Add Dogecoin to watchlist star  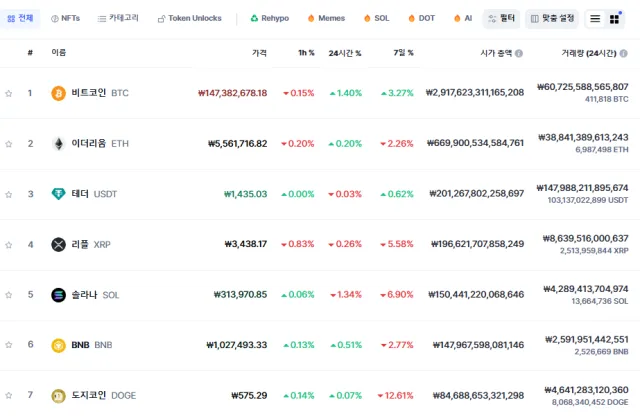(x=9, y=396)
